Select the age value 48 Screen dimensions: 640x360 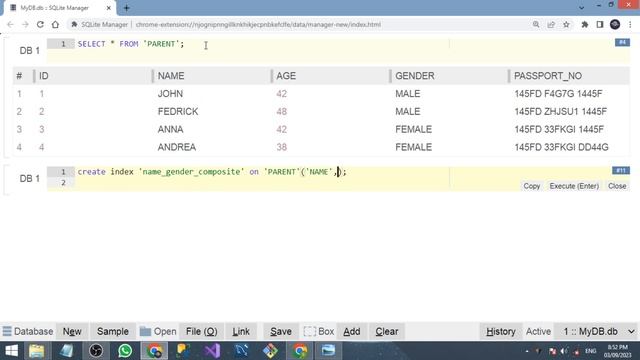[282, 111]
